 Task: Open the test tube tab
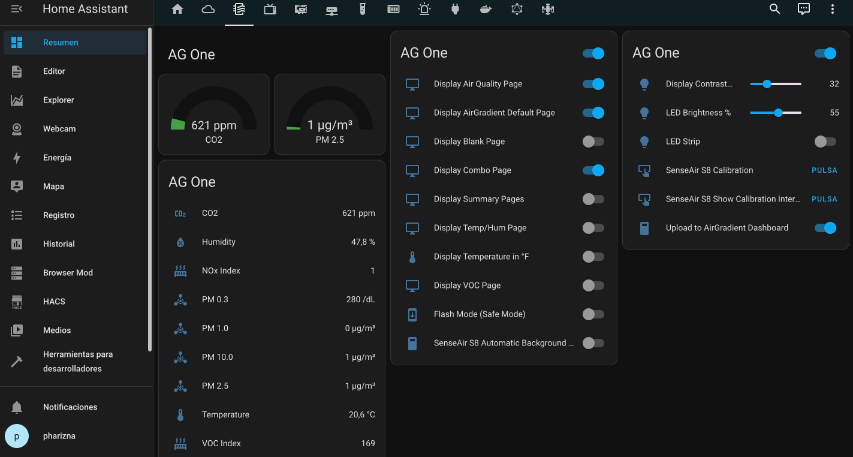click(x=362, y=9)
